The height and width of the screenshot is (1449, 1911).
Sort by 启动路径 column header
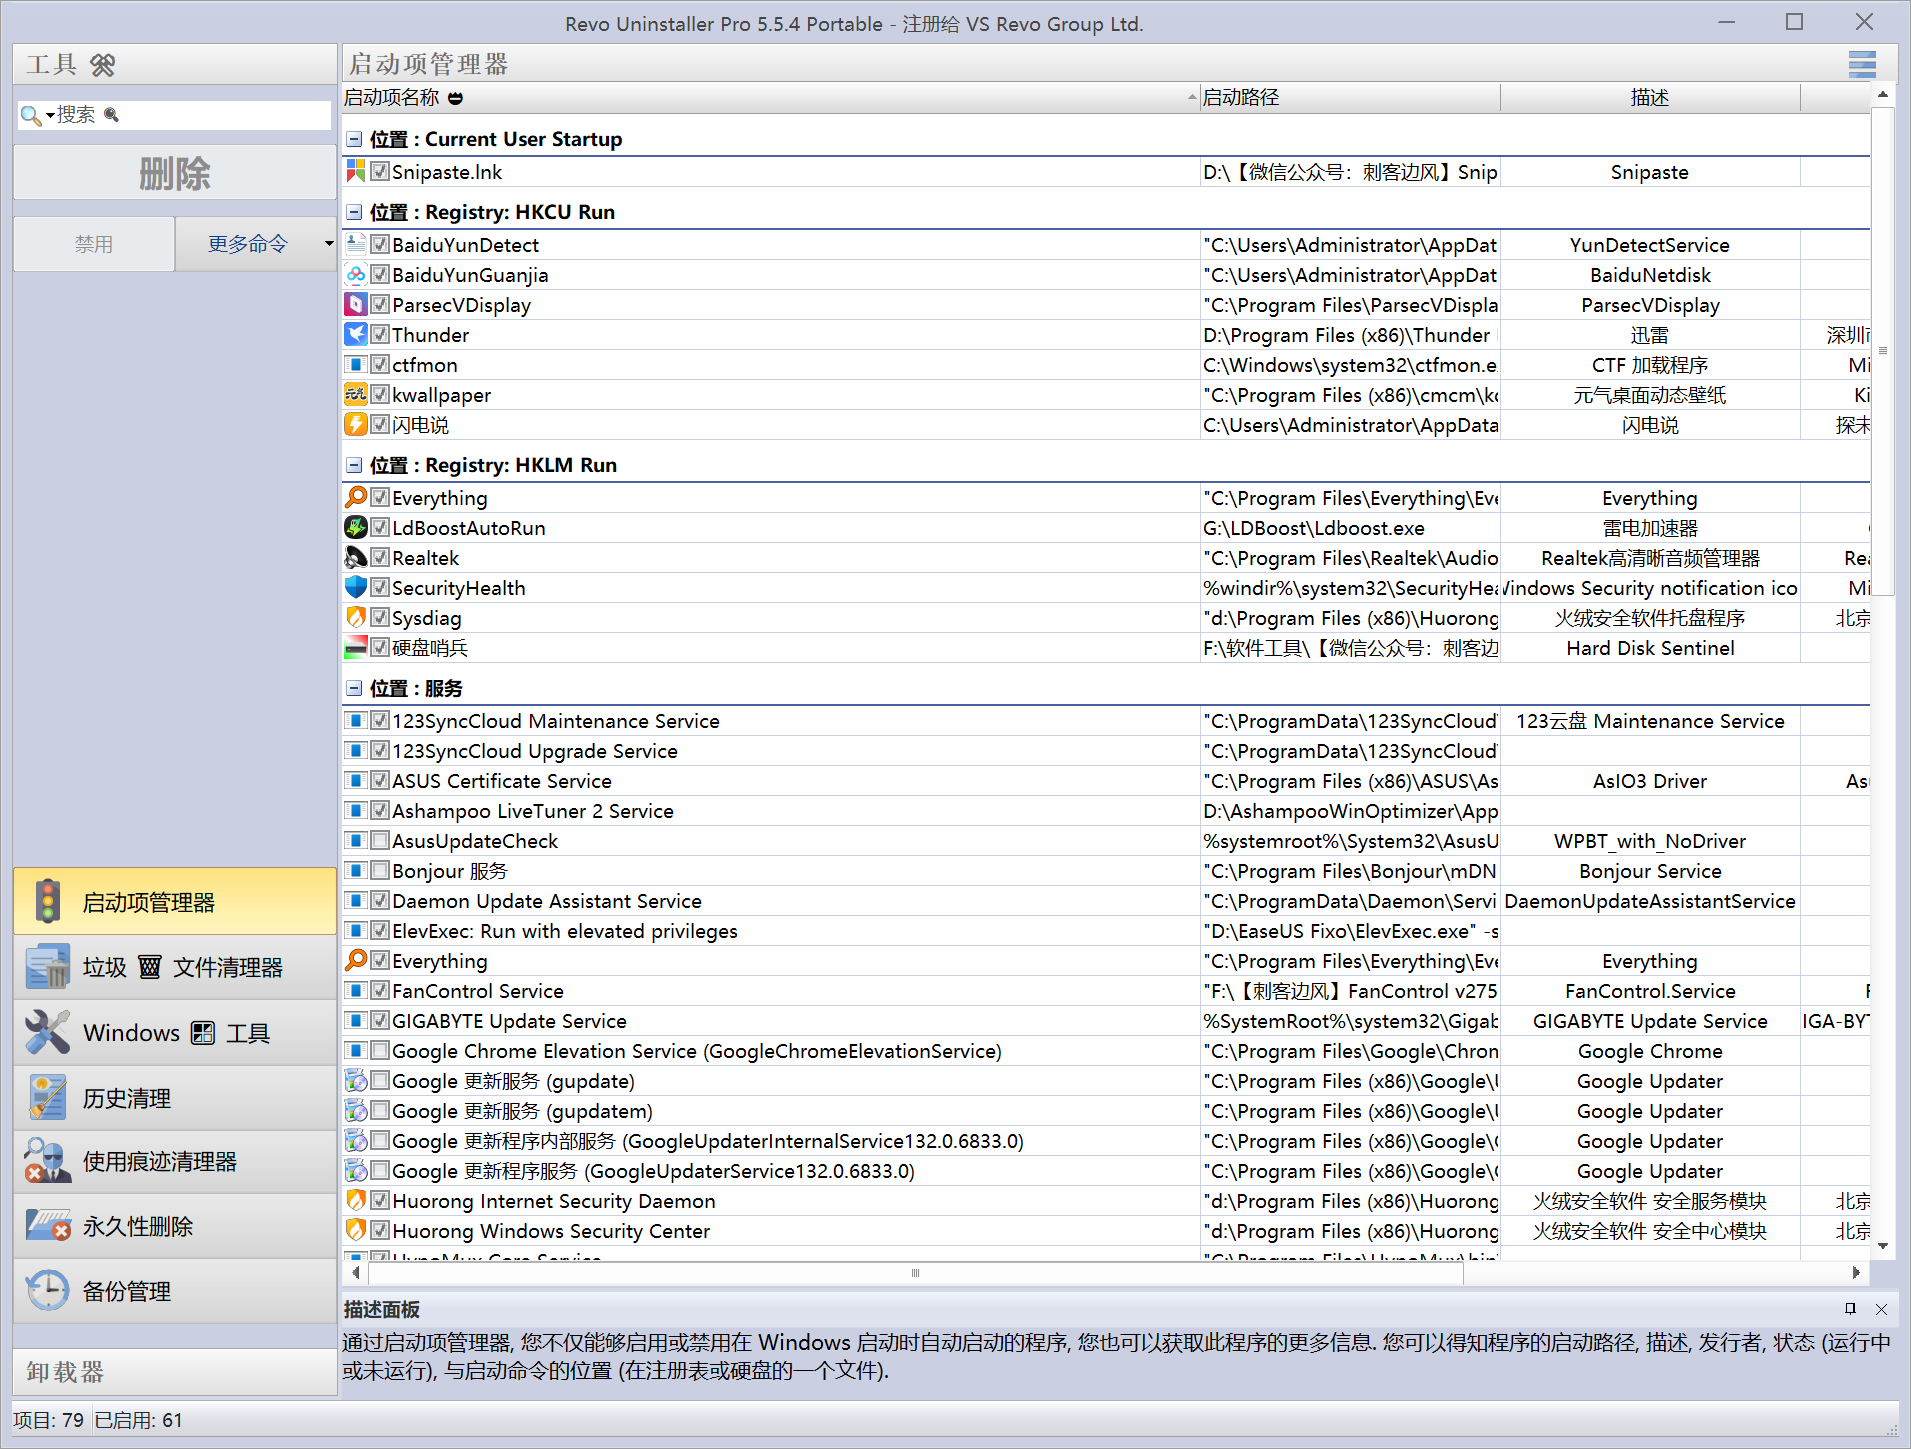1349,97
